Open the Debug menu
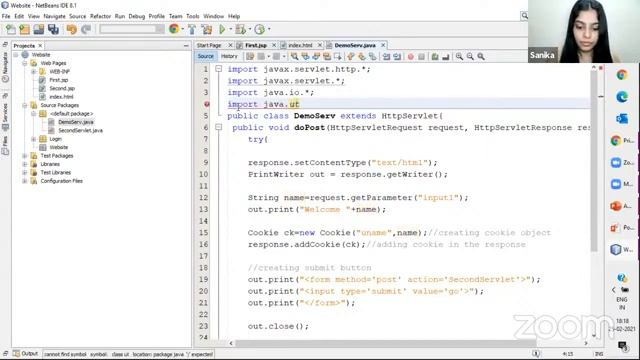Viewport: 640px width, 360px height. (137, 16)
